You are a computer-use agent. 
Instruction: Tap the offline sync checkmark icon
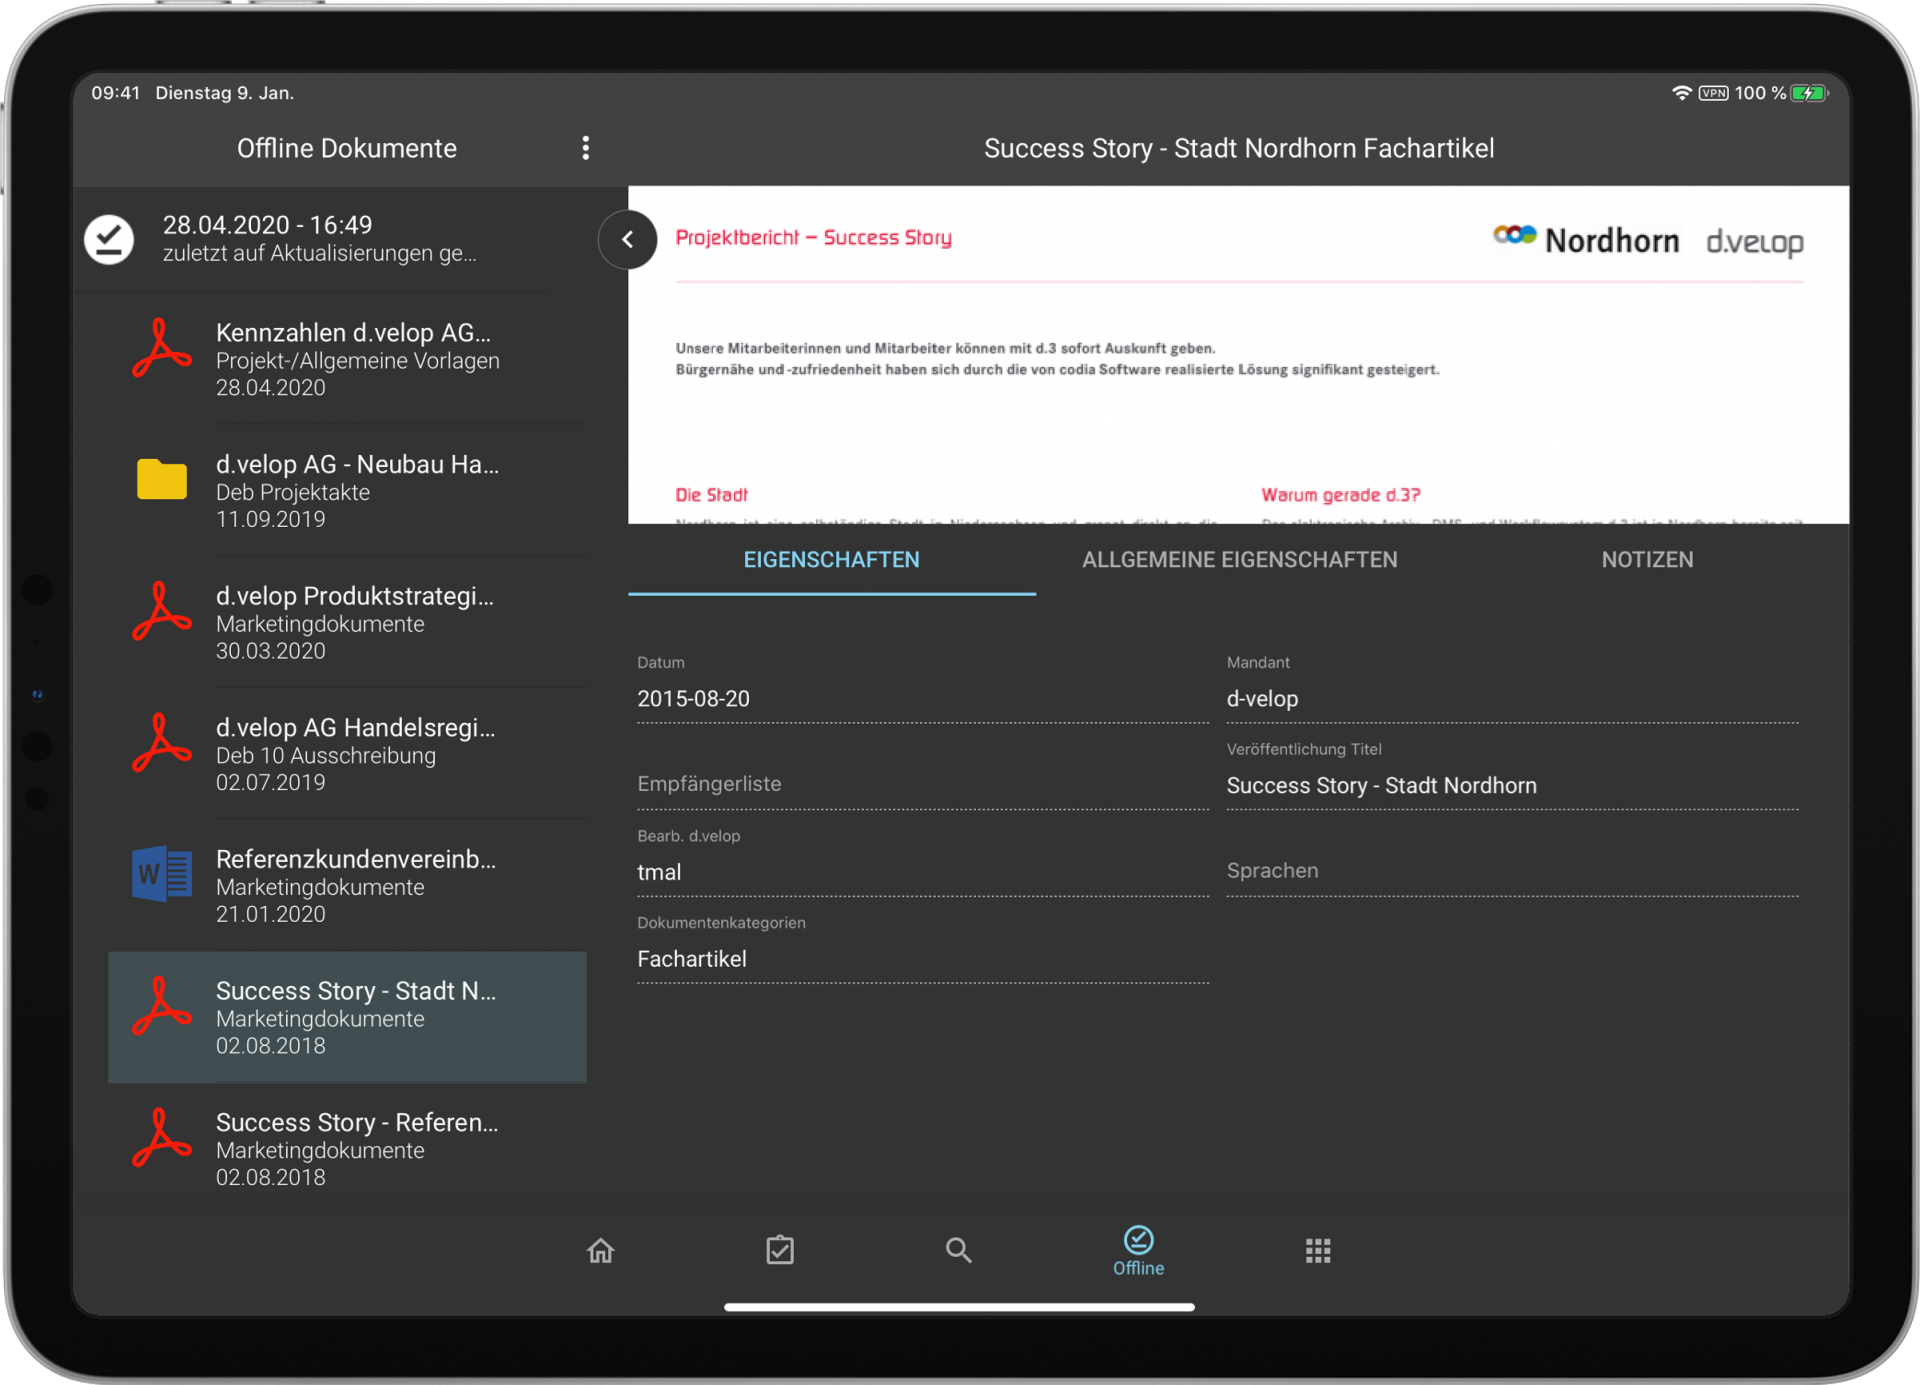click(x=109, y=239)
